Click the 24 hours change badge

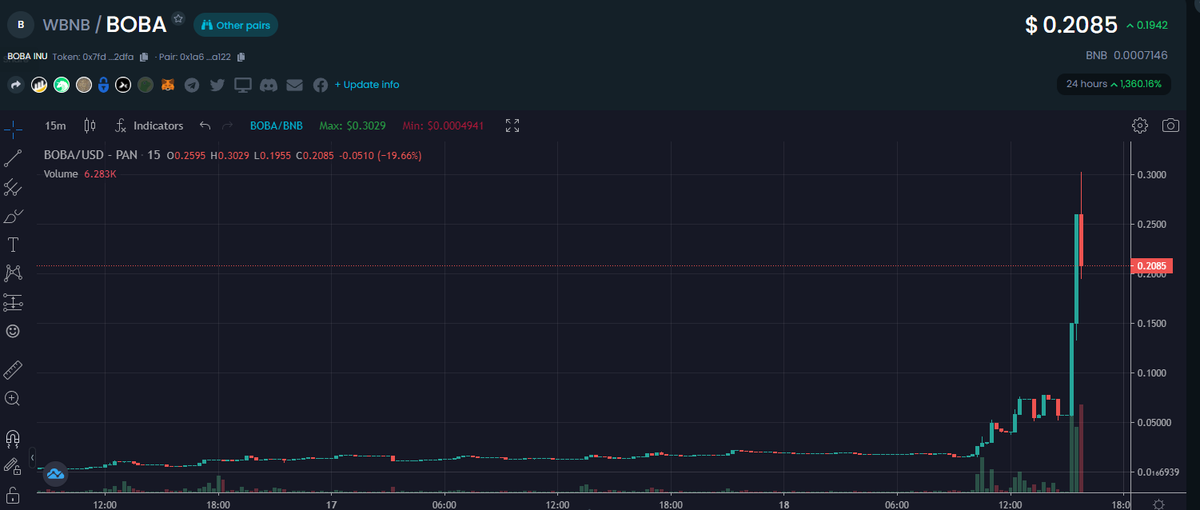[1114, 84]
